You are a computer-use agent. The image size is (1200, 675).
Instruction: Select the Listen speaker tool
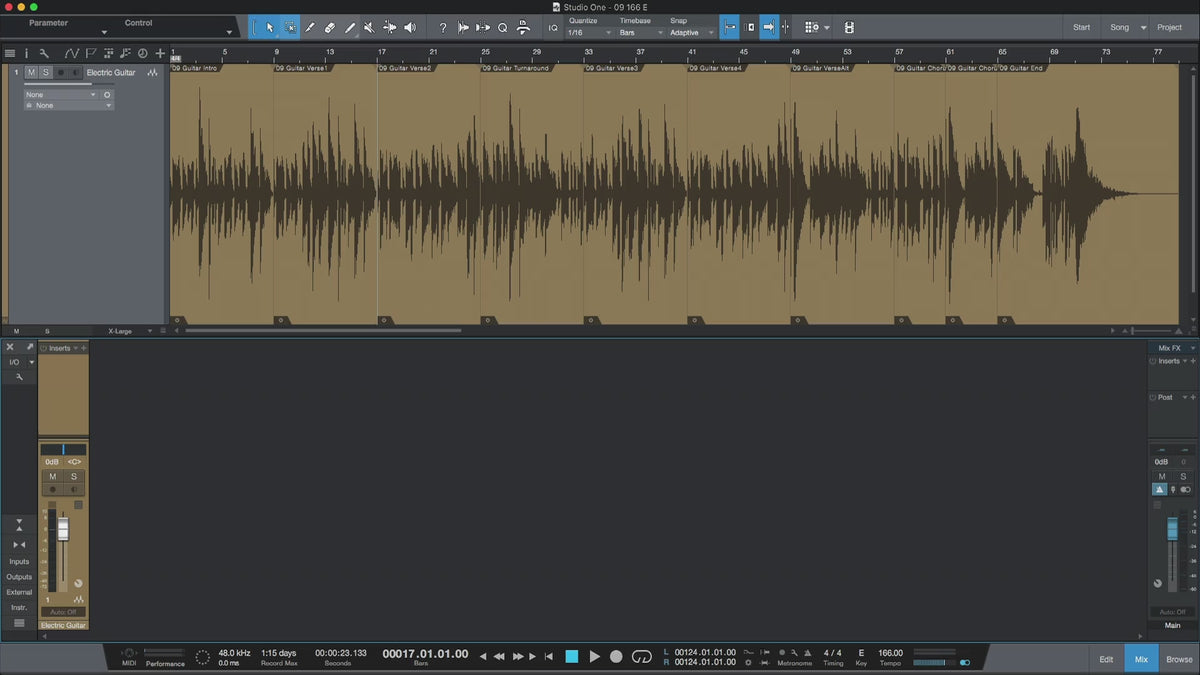(409, 28)
